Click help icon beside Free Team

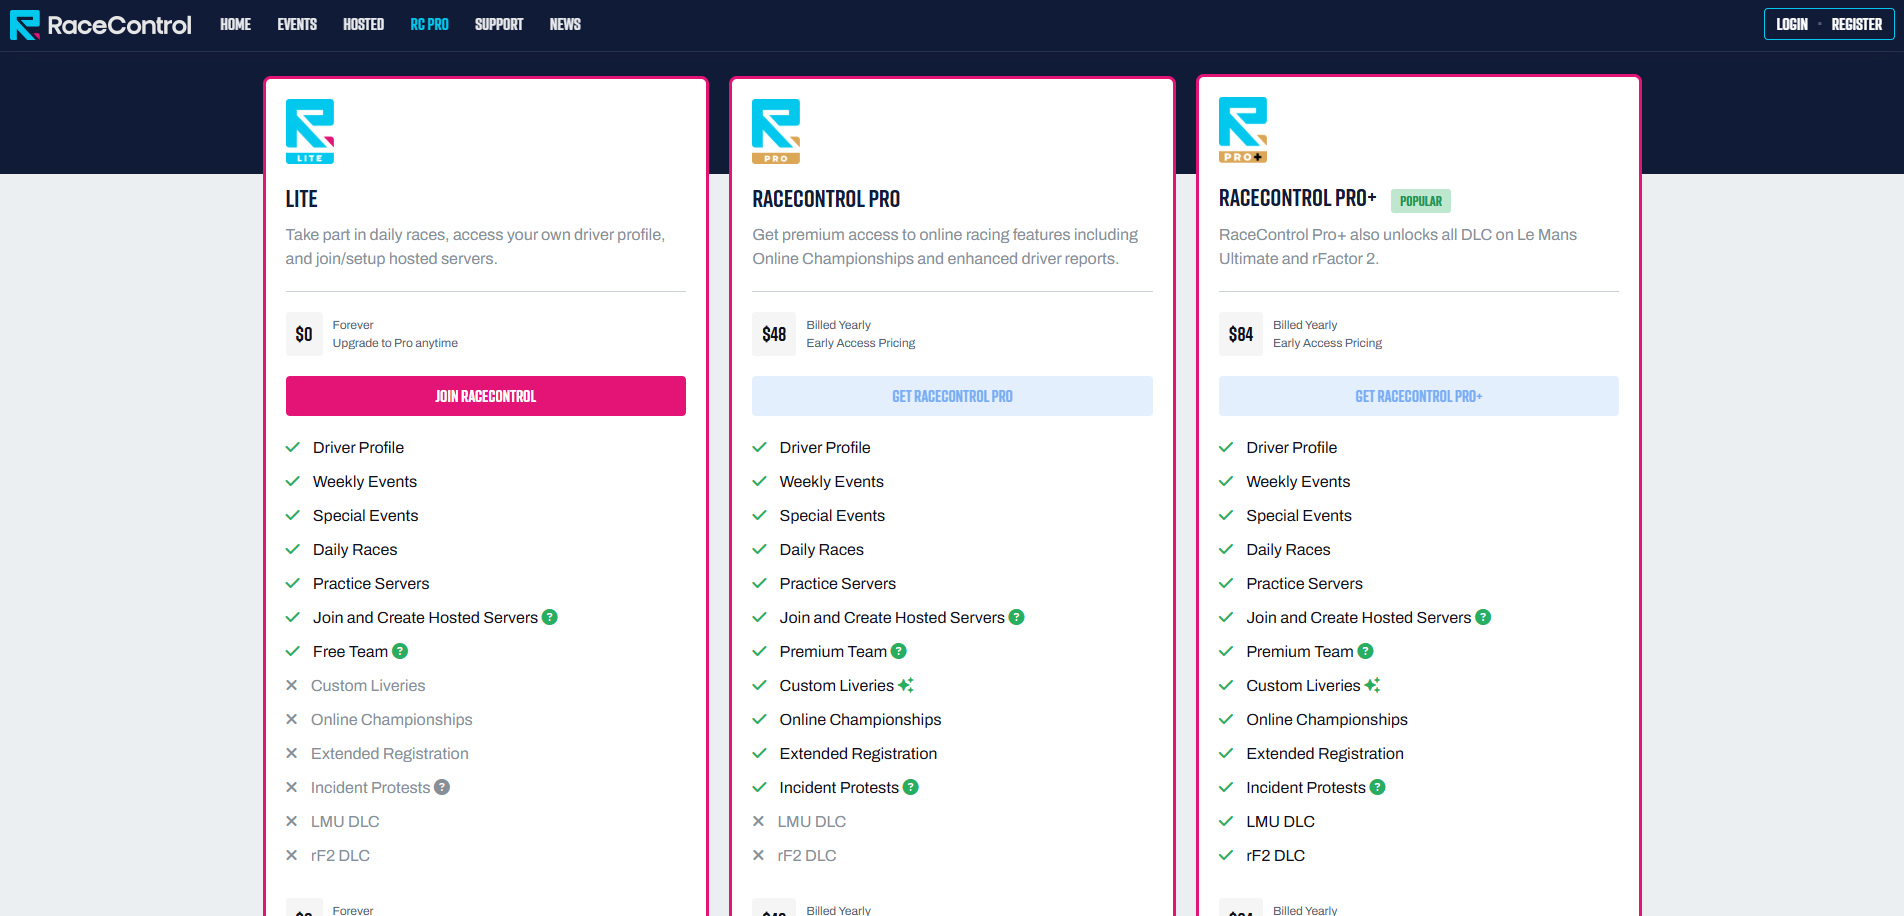click(x=400, y=651)
